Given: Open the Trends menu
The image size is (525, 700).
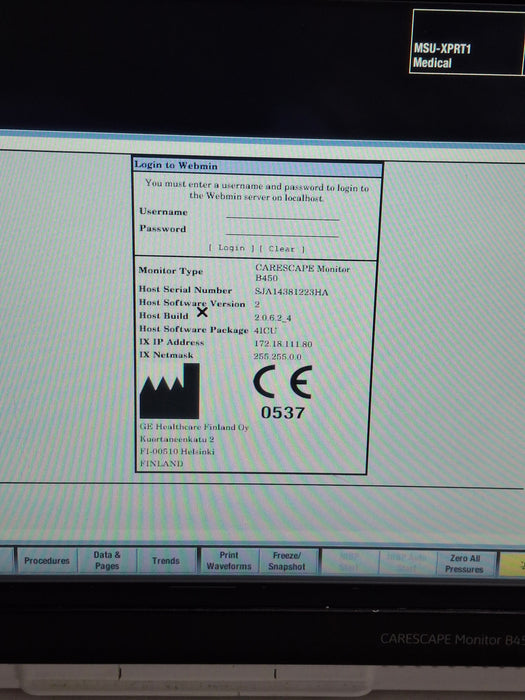Looking at the screenshot, I should pyautogui.click(x=166, y=561).
